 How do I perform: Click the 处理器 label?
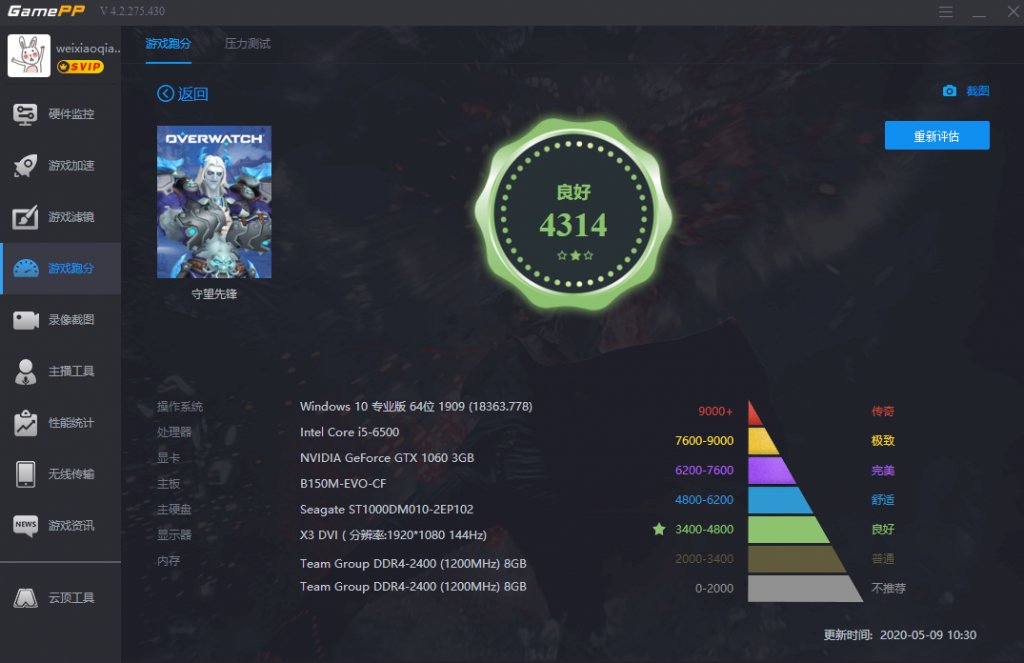174,432
